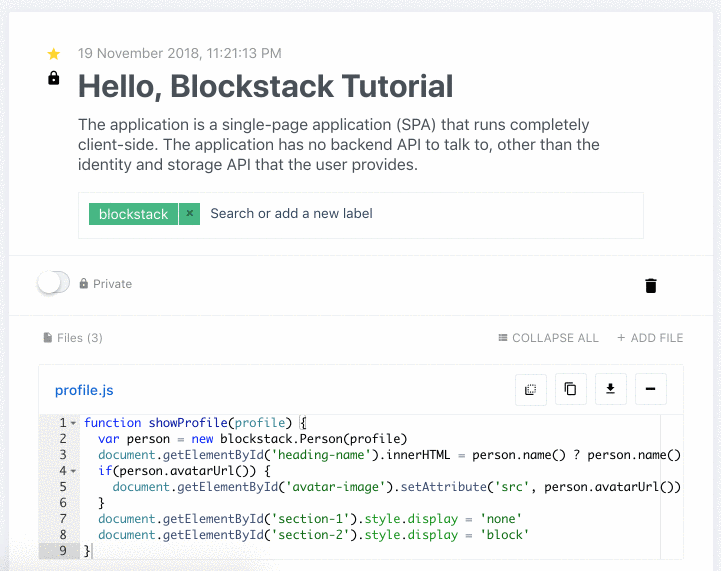This screenshot has width=721, height=571.
Task: Collapse profile.js with minus icon
Action: pos(651,389)
